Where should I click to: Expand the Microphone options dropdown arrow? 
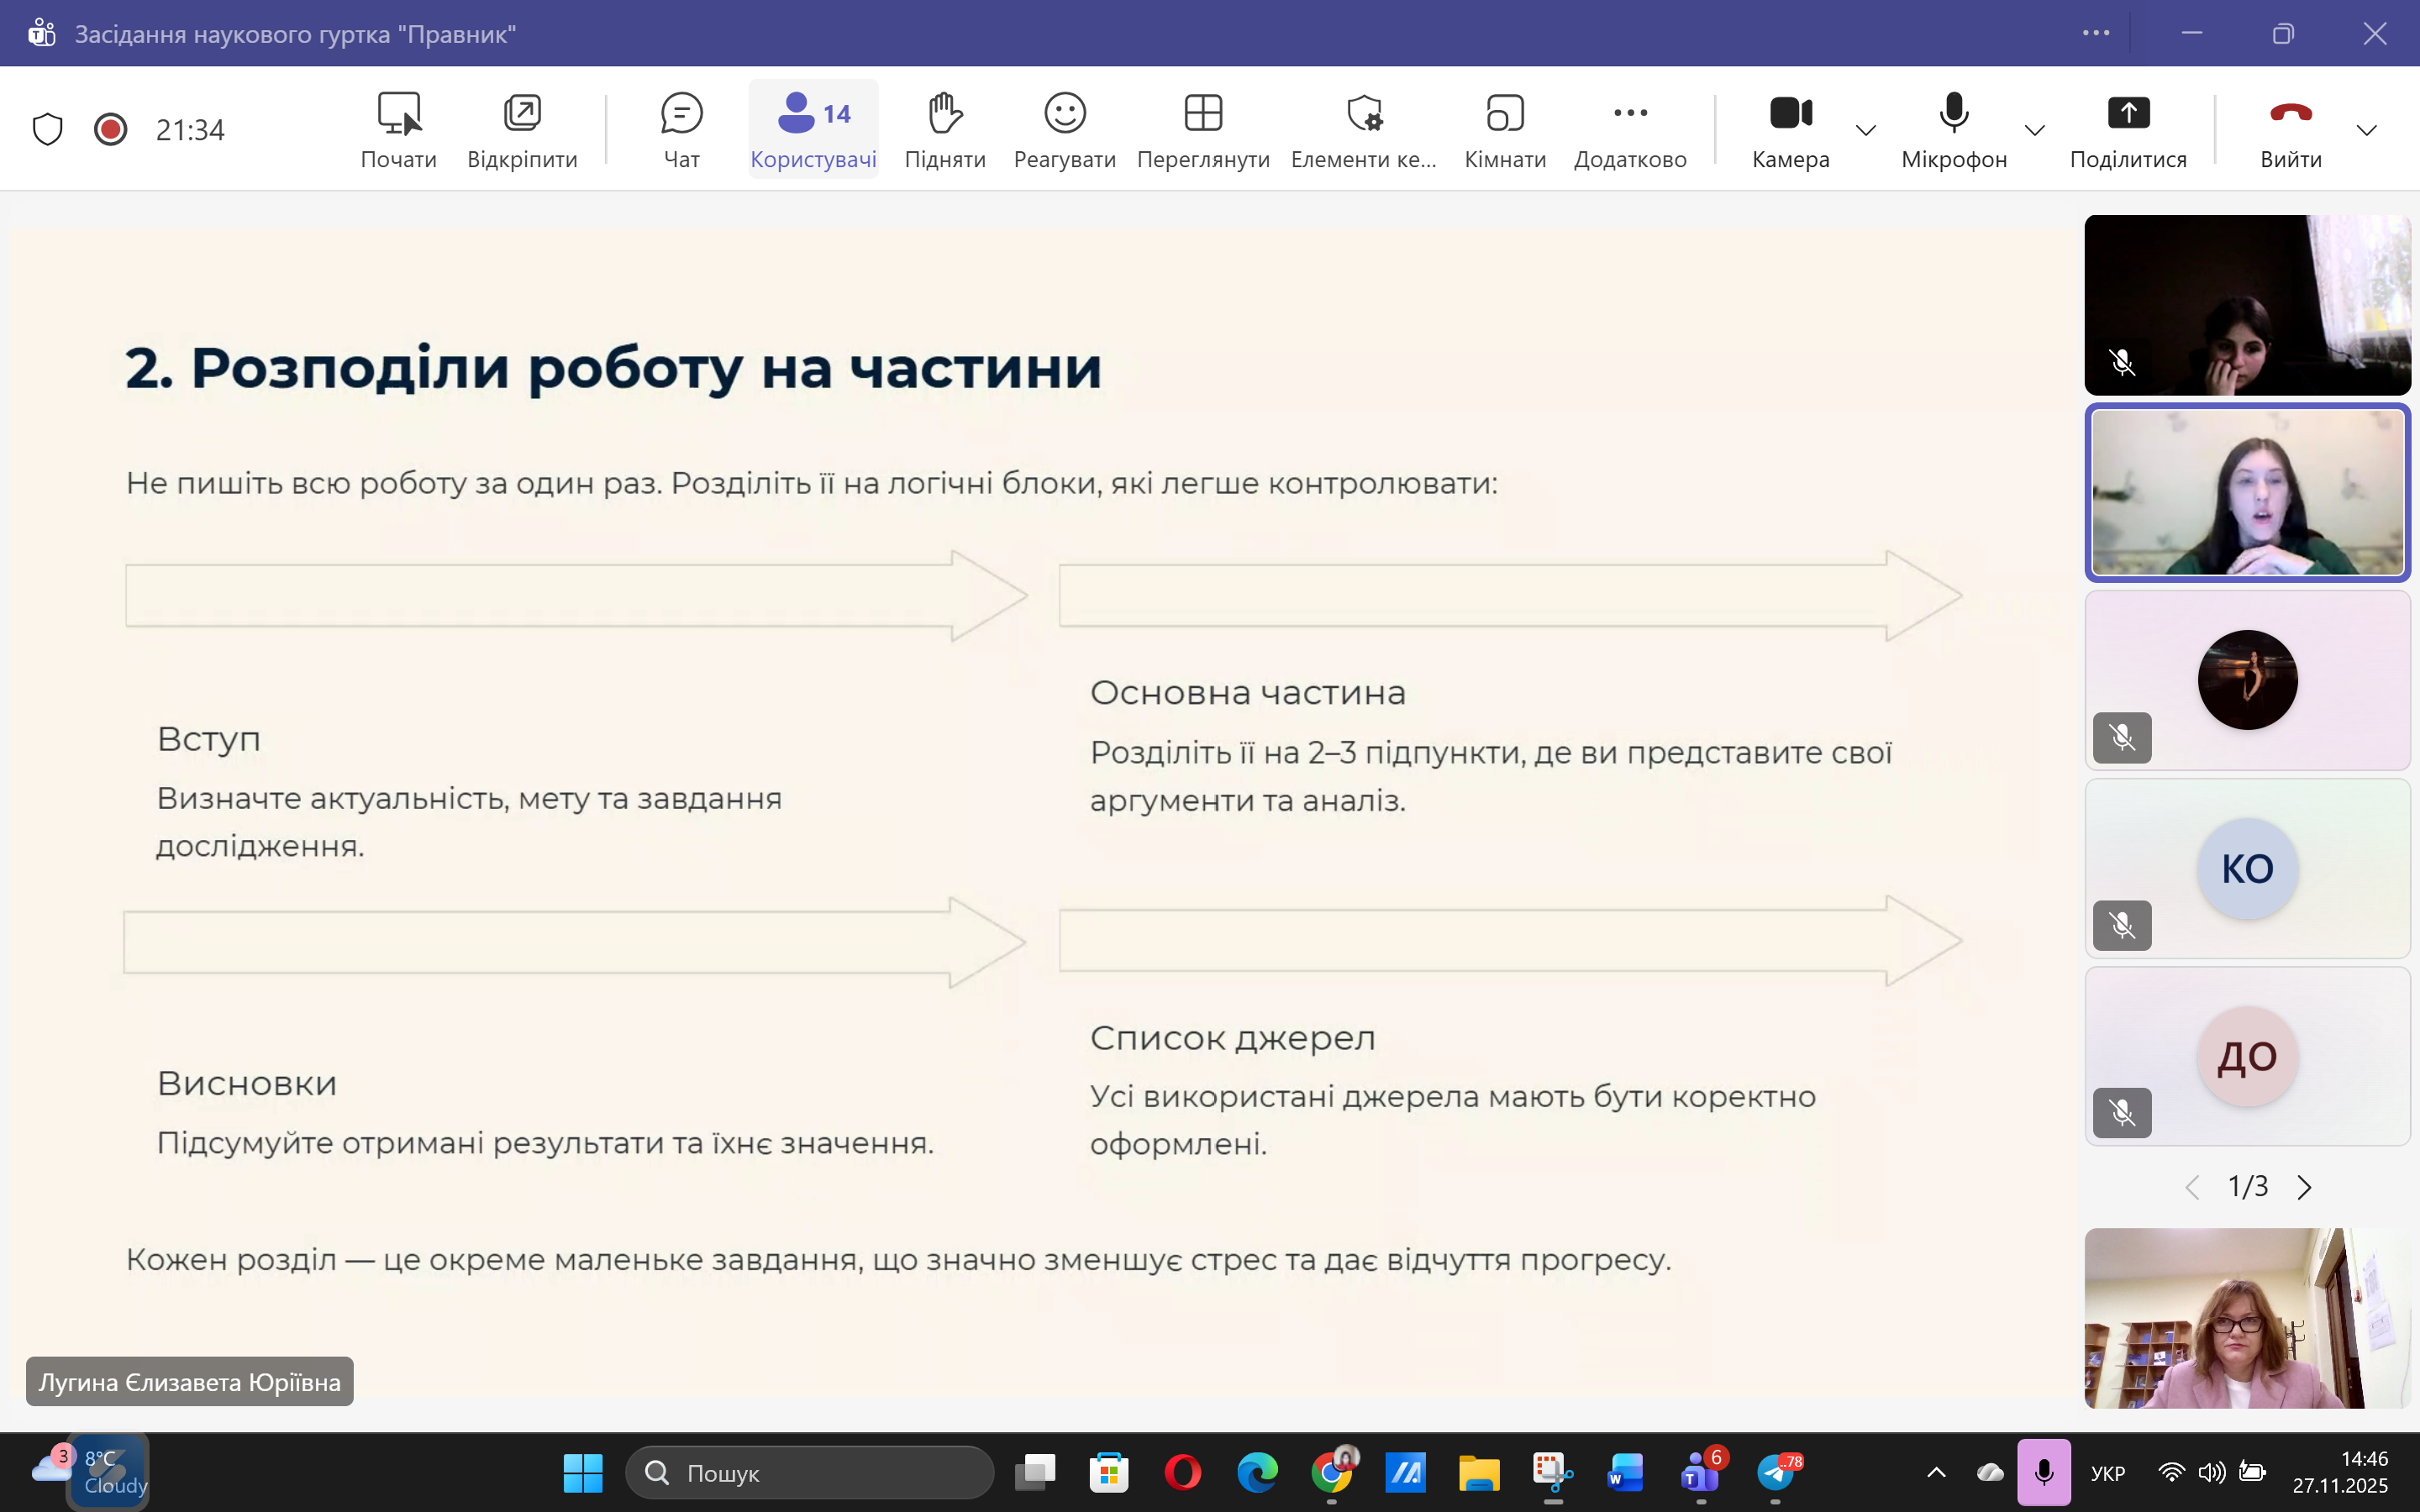[2034, 130]
